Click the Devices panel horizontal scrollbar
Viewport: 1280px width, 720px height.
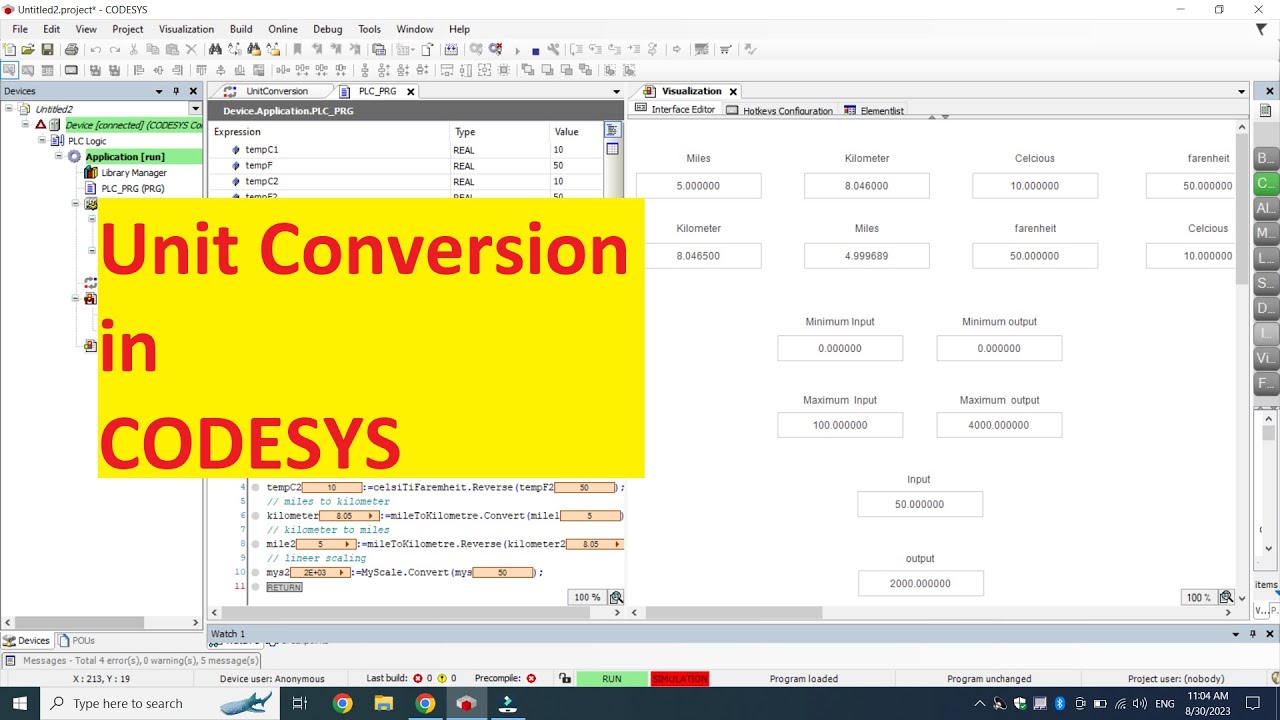100,622
